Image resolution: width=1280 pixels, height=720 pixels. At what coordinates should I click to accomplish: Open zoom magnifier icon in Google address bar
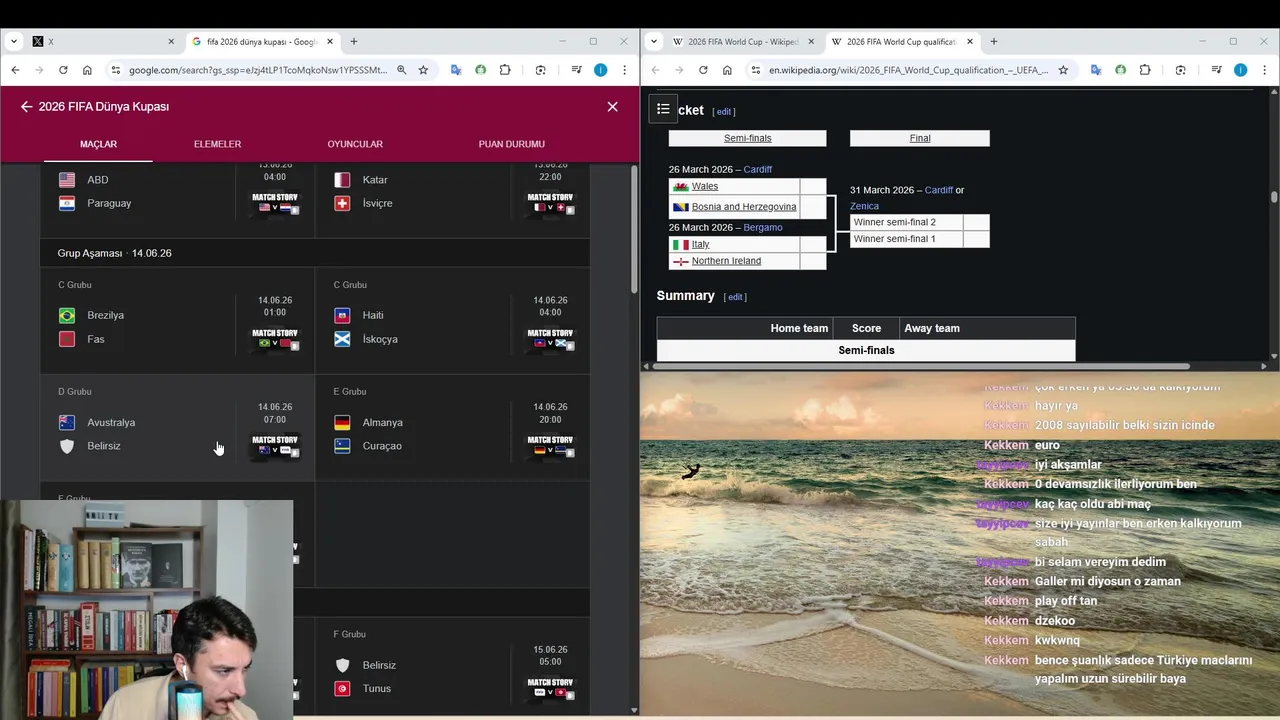(401, 70)
